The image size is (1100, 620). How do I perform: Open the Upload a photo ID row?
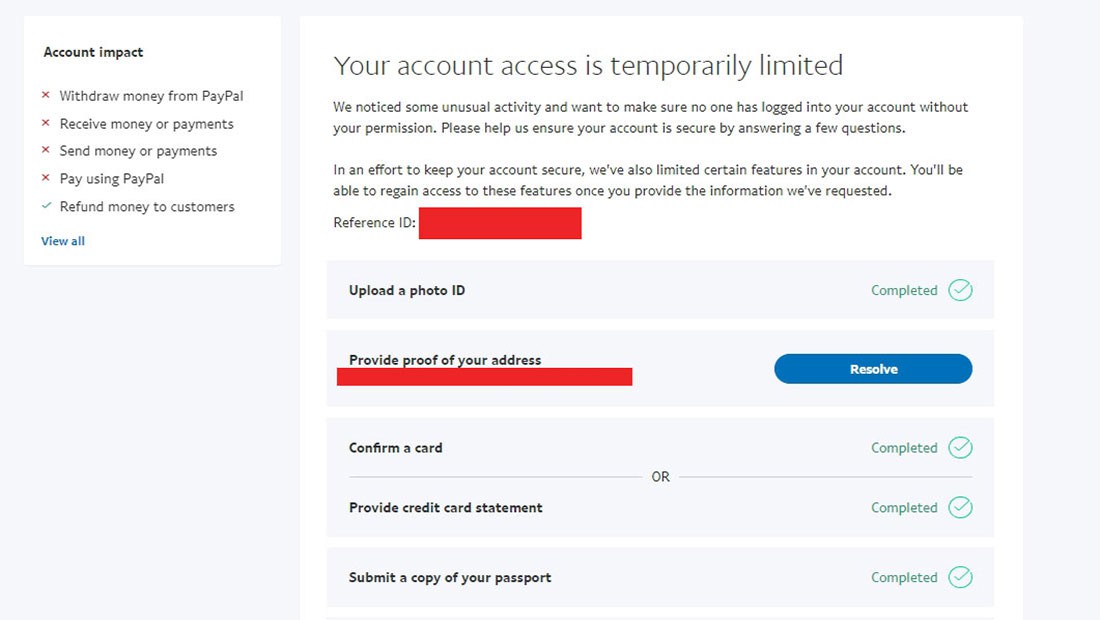tap(407, 291)
